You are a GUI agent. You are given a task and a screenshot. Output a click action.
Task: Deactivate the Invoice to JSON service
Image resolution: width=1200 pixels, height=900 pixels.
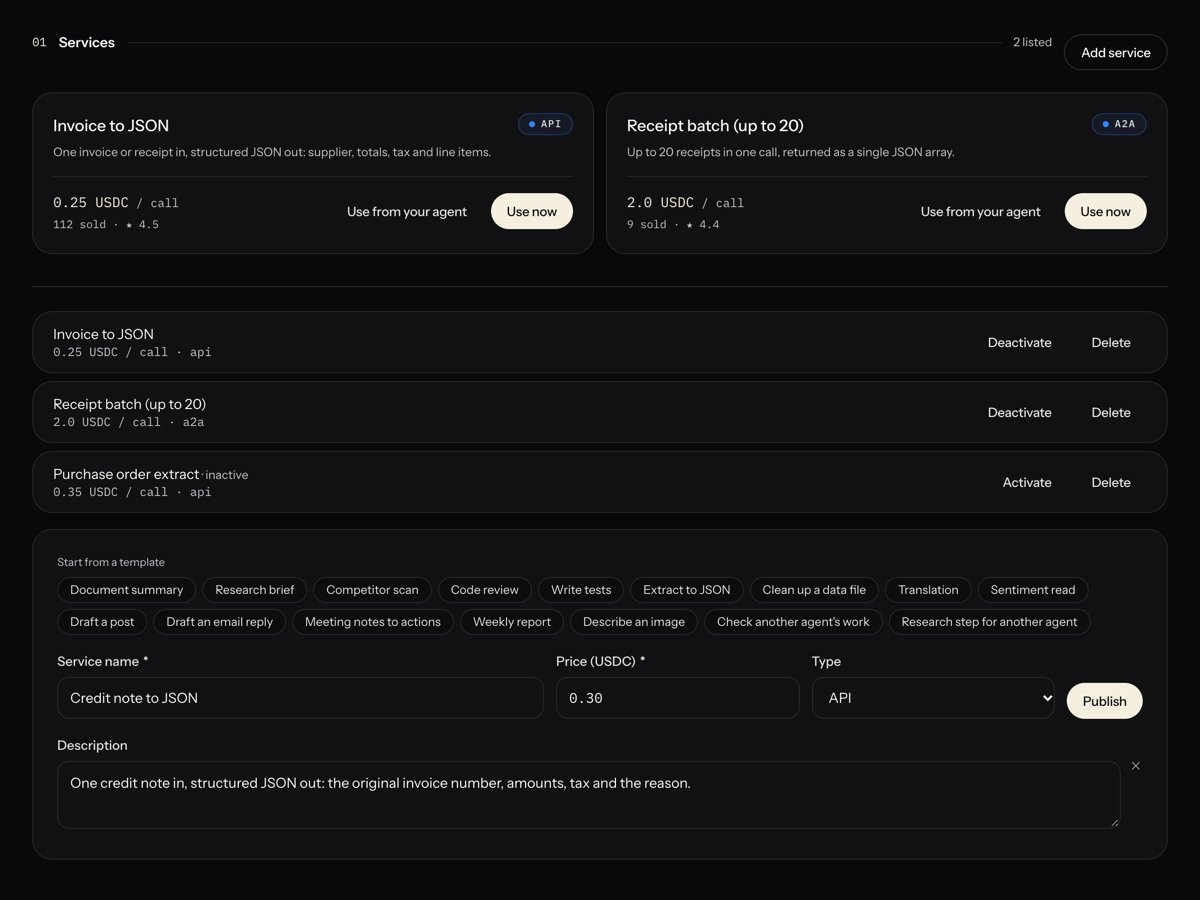click(x=1019, y=342)
